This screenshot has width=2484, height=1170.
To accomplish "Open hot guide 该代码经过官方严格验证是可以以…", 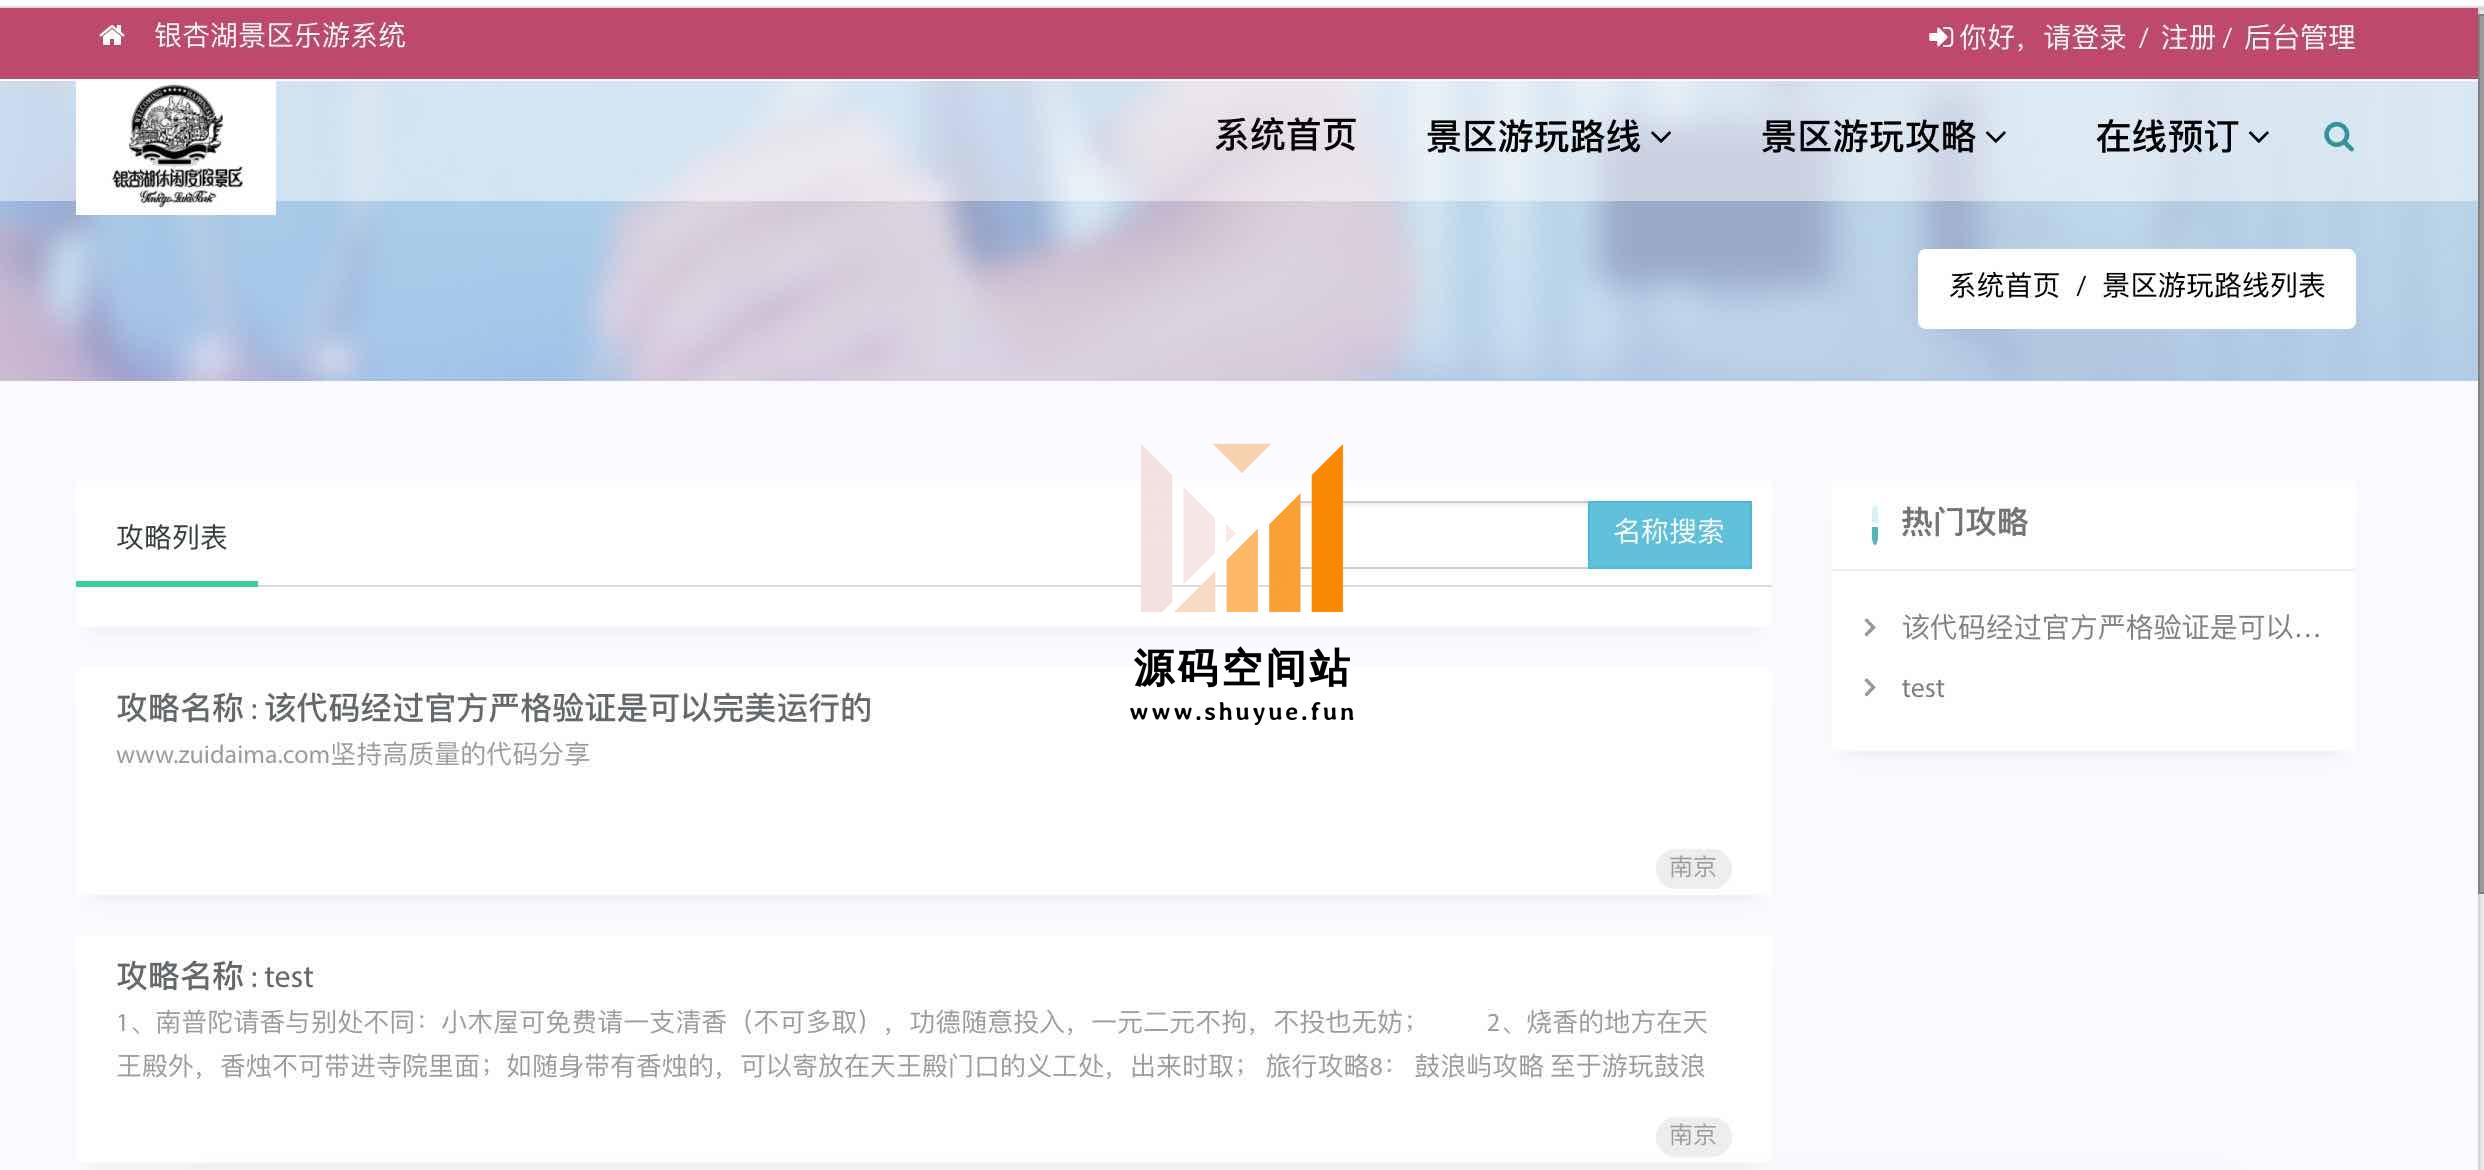I will coord(2110,628).
